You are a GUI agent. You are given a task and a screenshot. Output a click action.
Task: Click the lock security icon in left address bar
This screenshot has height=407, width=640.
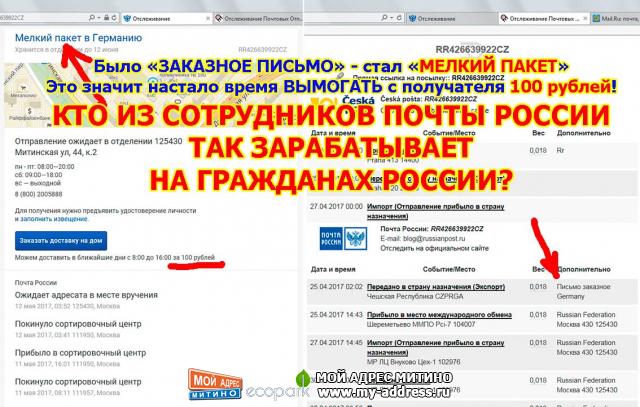coord(107,18)
